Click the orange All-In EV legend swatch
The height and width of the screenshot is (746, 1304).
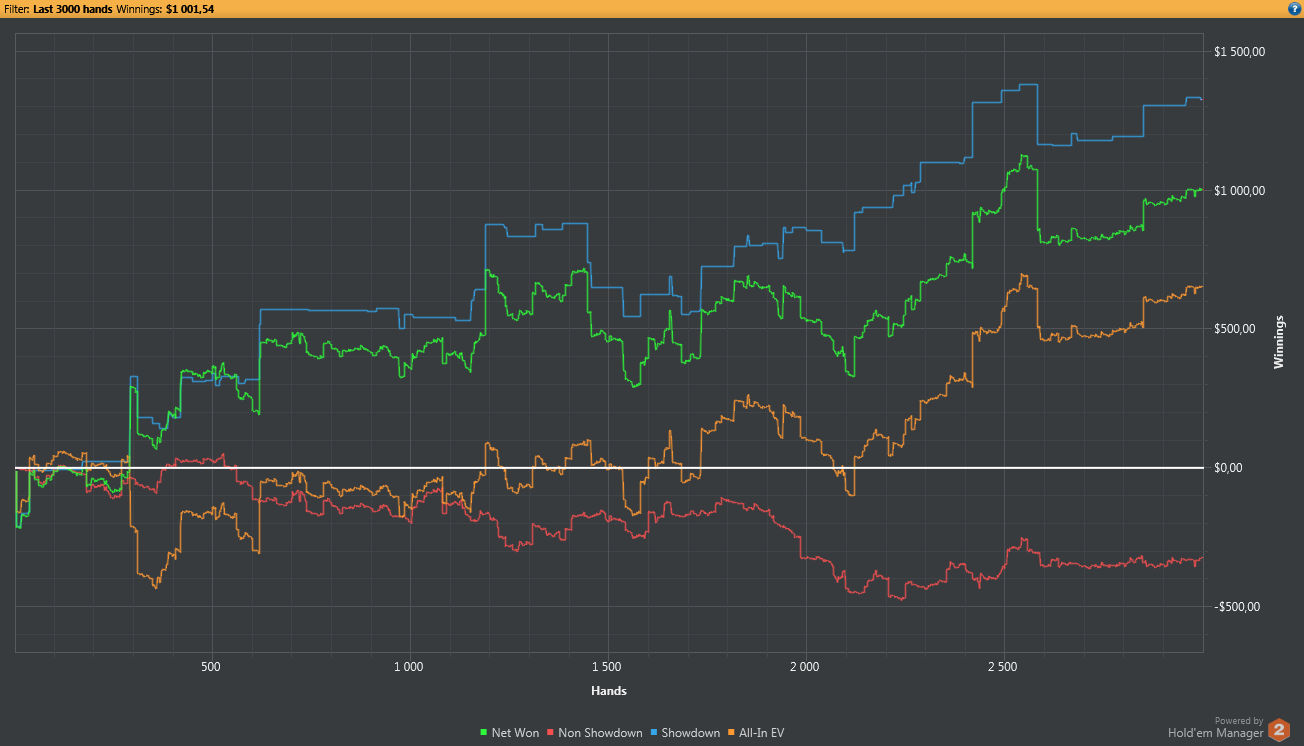pyautogui.click(x=733, y=733)
